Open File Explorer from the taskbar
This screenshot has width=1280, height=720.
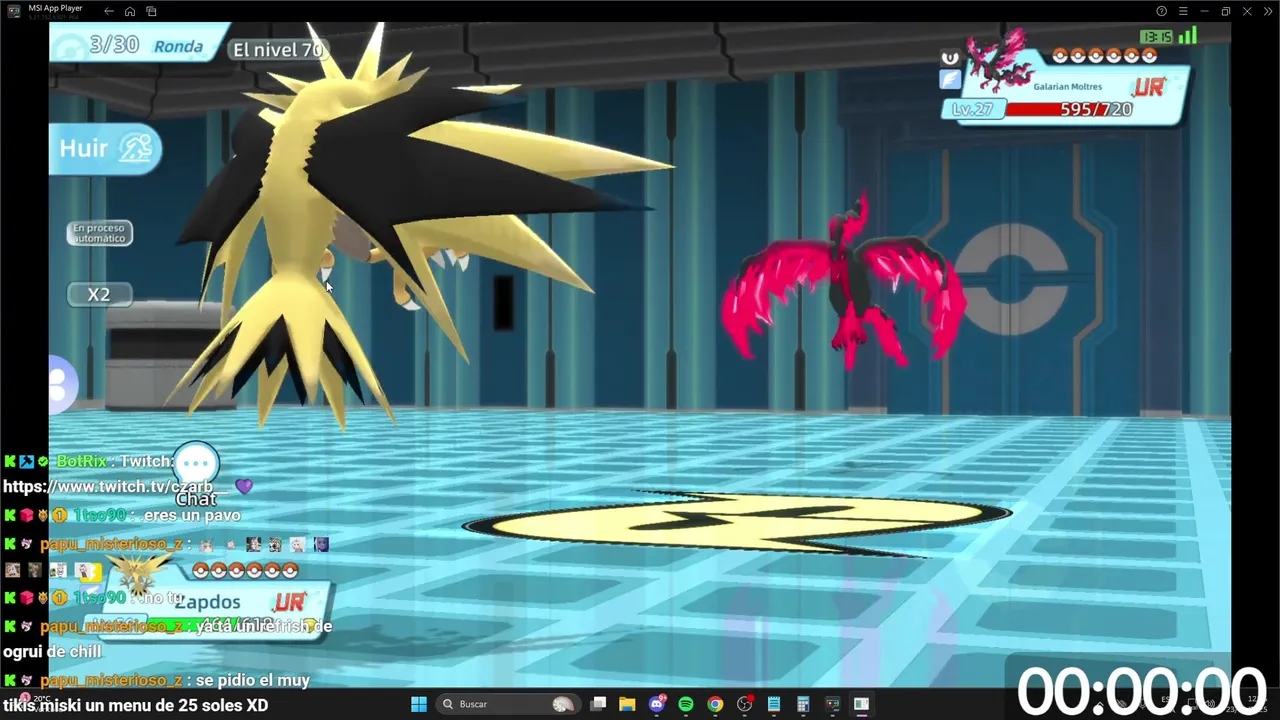(627, 704)
